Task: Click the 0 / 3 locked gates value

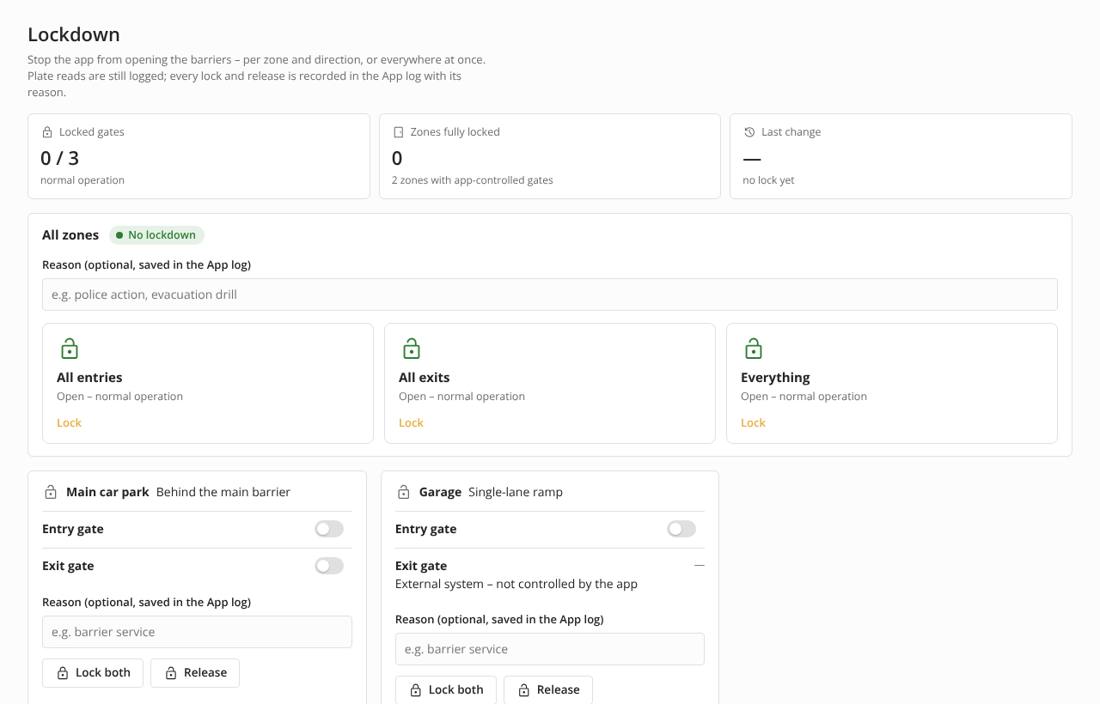Action: 60,158
